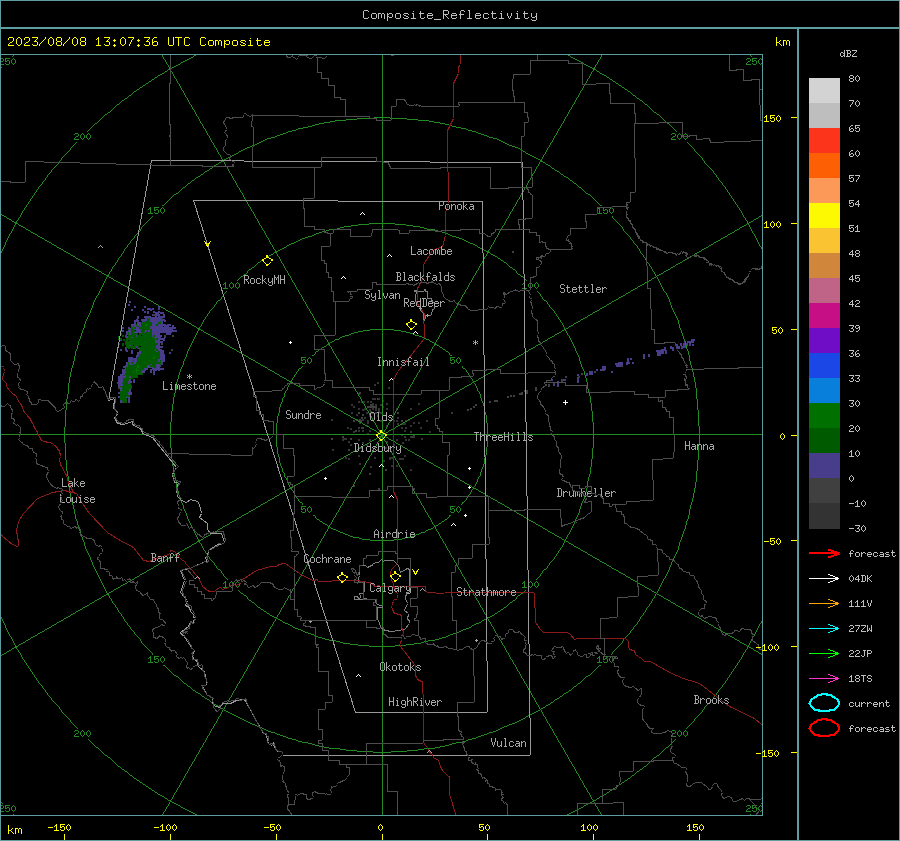Click the Composite_Reflectivity title
The image size is (900, 841).
[450, 15]
